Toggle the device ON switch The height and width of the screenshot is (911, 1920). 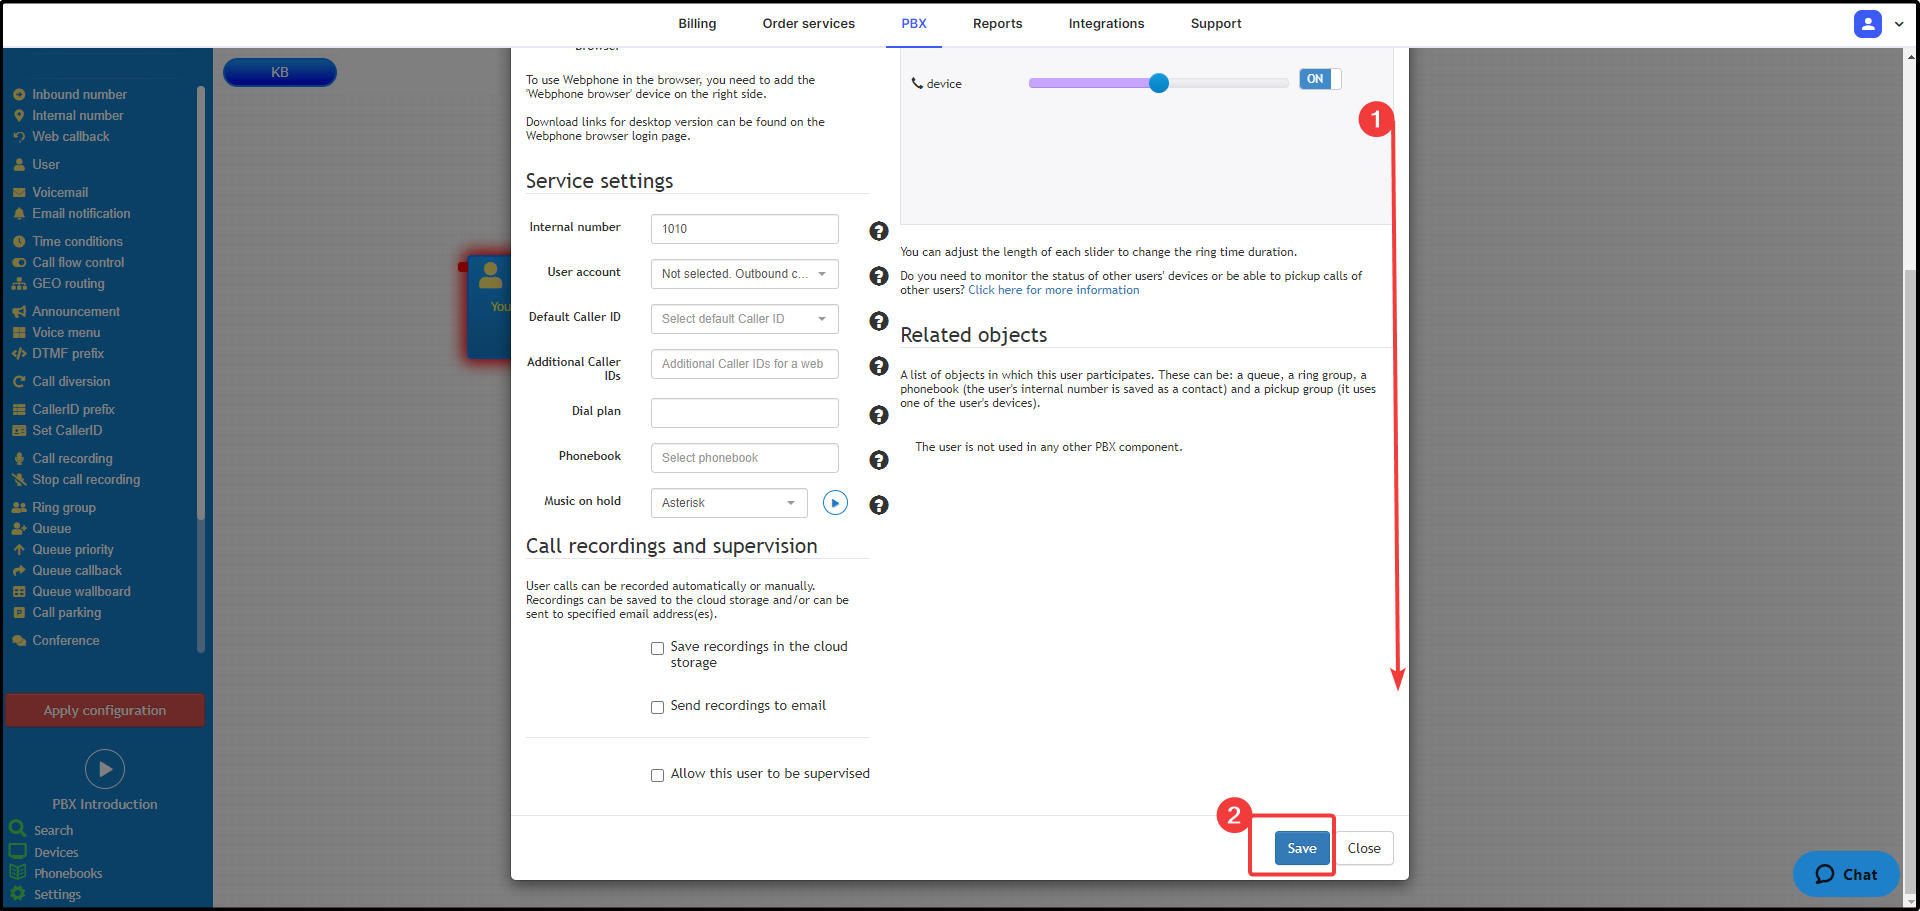click(1319, 79)
